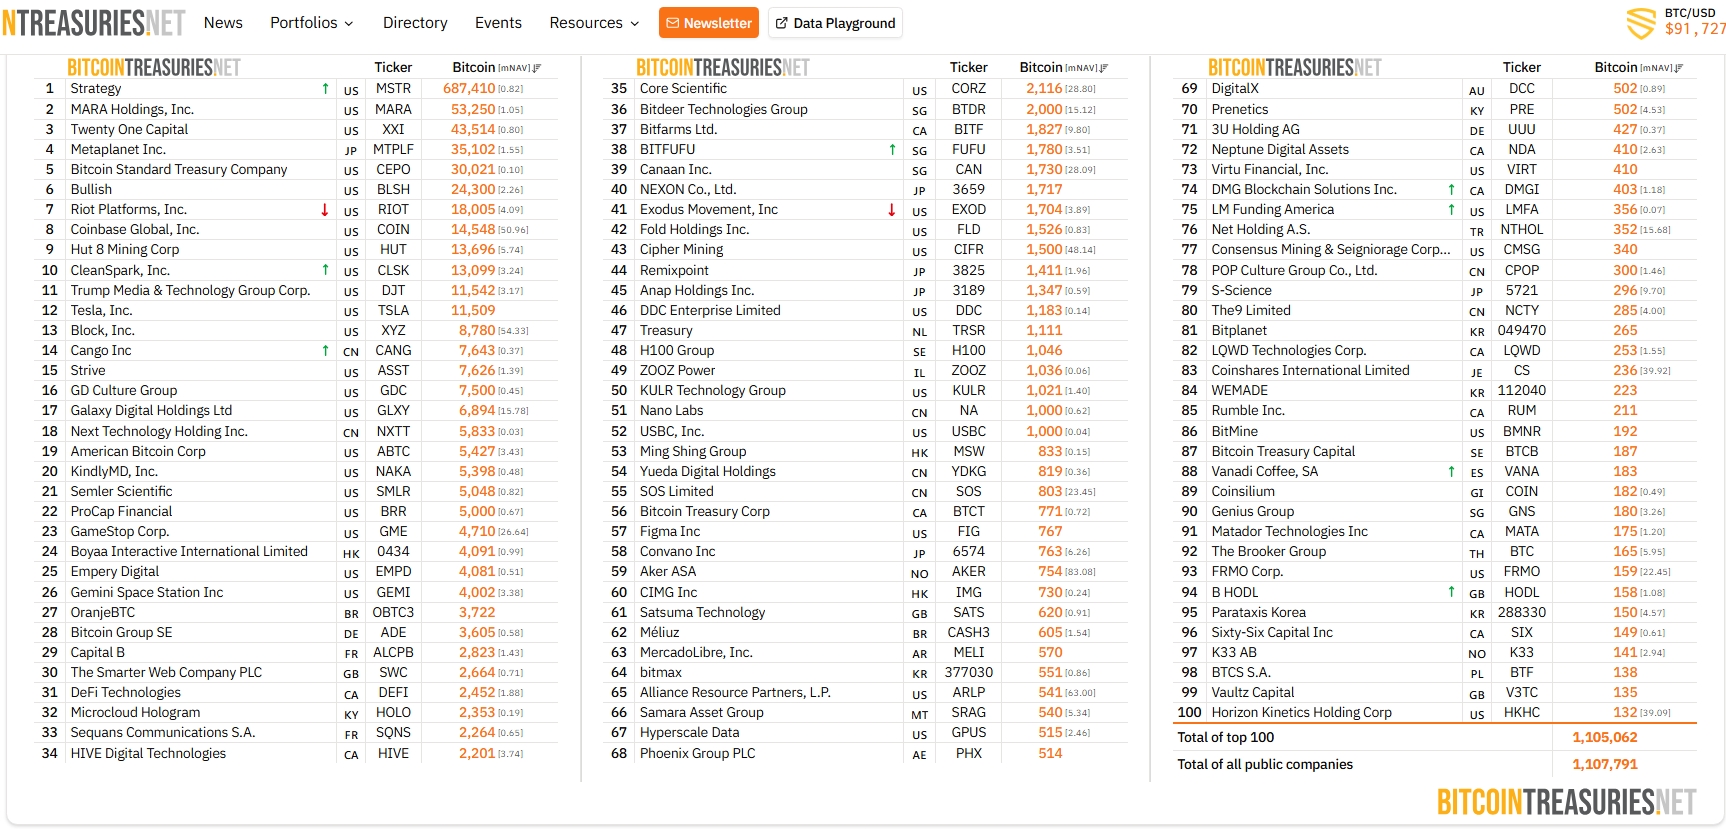1726x829 pixels.
Task: Click Consensus Mining & Seigniorage Corp
Action: [x=1331, y=250]
